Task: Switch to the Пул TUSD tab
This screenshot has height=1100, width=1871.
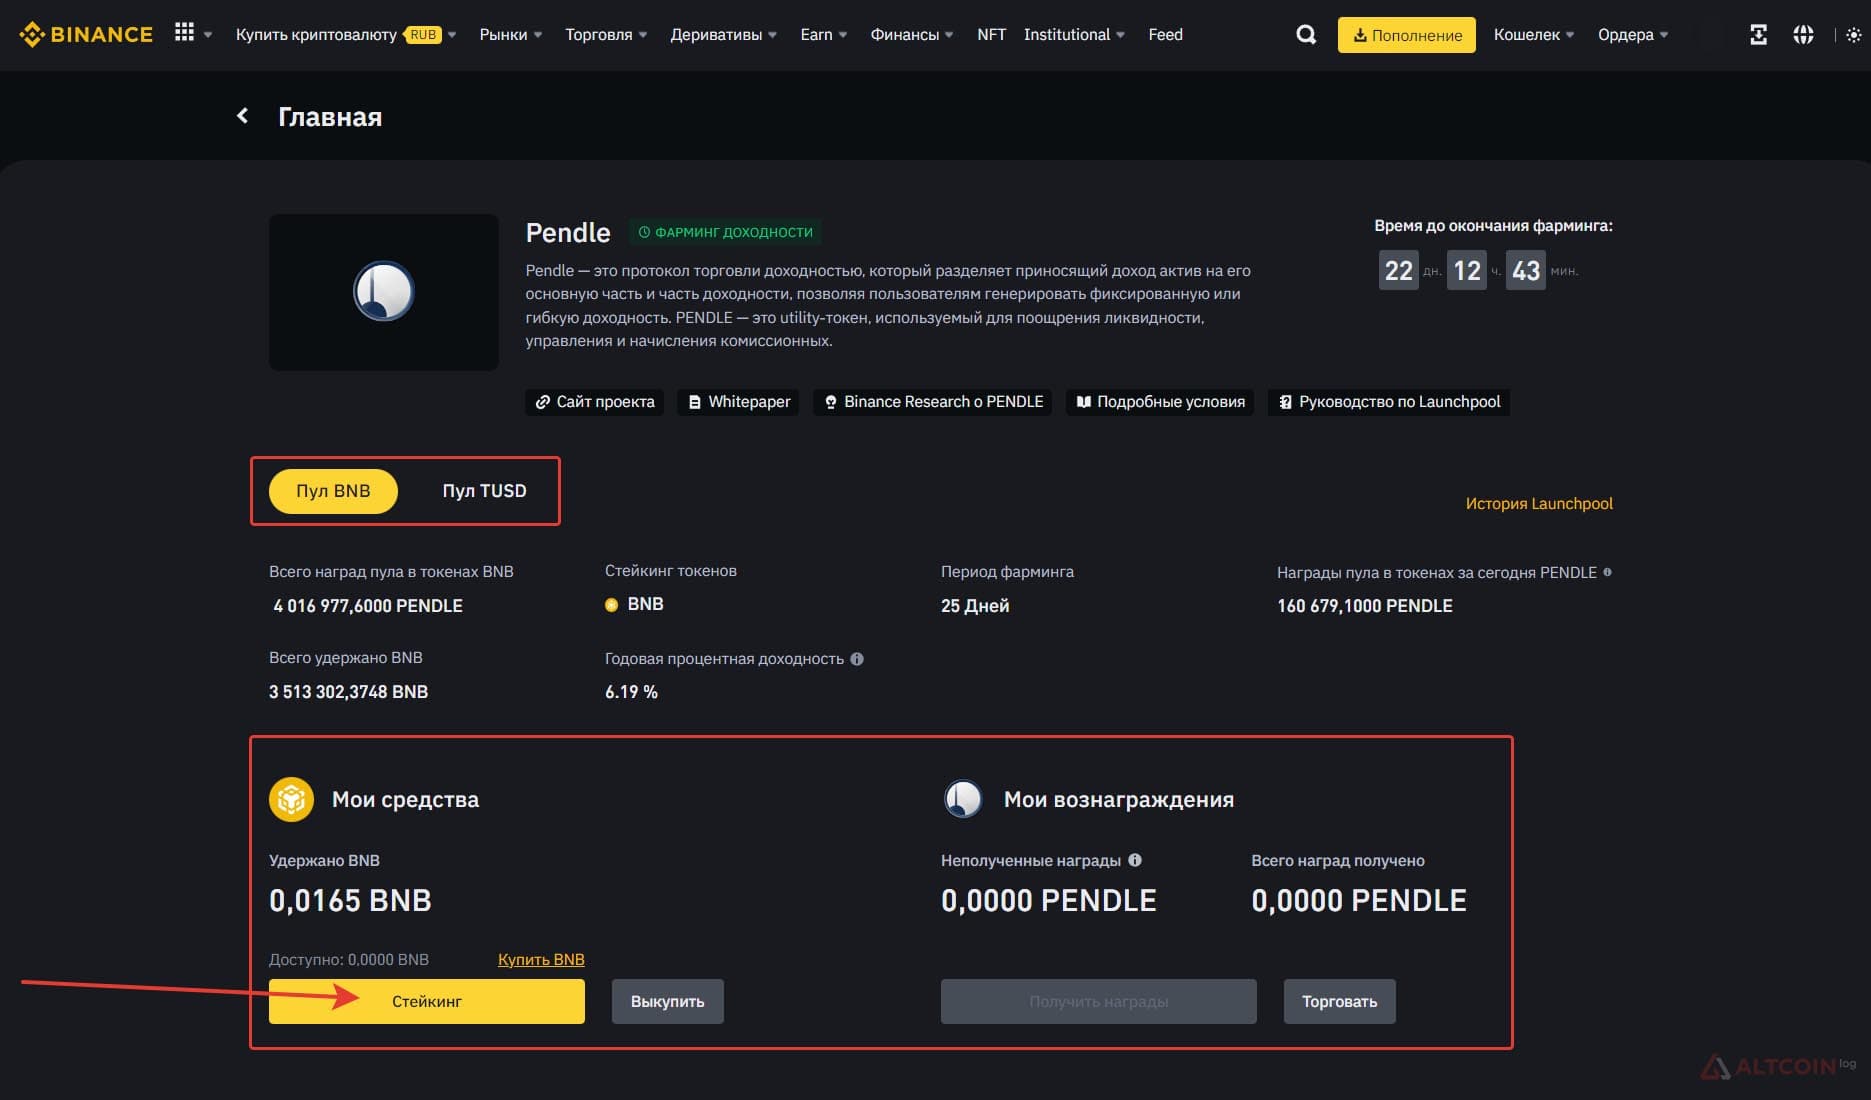Action: 484,491
